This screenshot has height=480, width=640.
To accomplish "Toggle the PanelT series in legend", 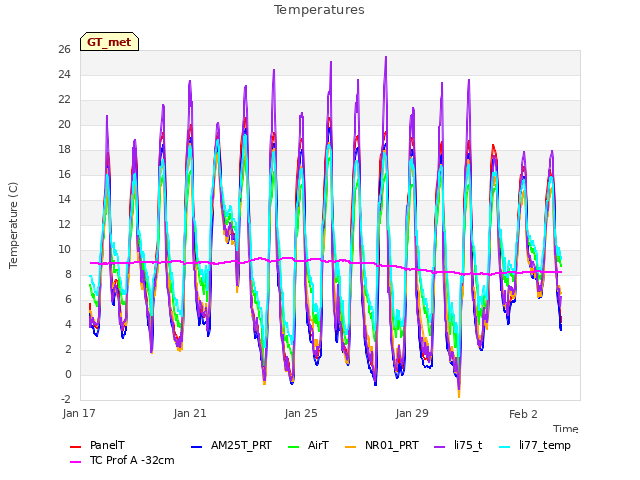I will coord(98,445).
